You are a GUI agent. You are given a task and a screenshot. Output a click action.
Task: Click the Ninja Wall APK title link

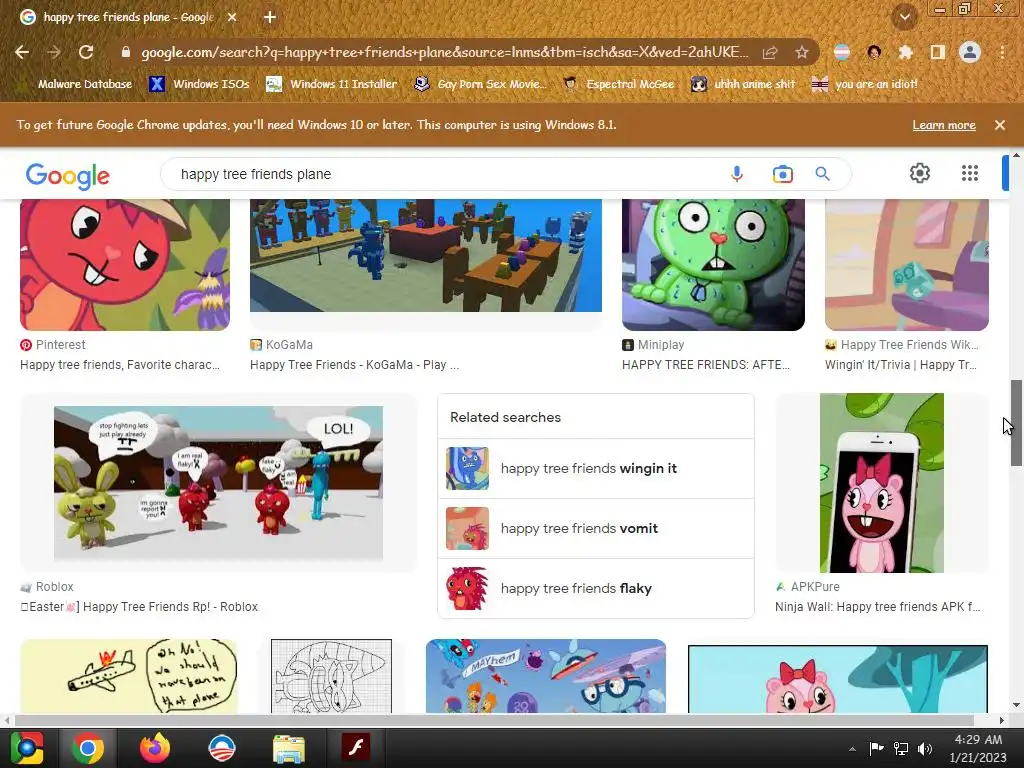[x=877, y=607]
